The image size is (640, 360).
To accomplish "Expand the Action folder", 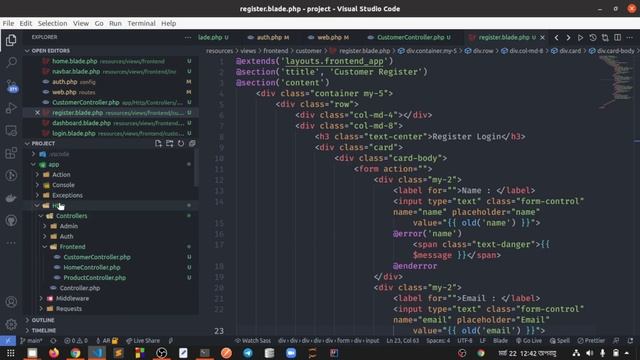I will [37, 175].
